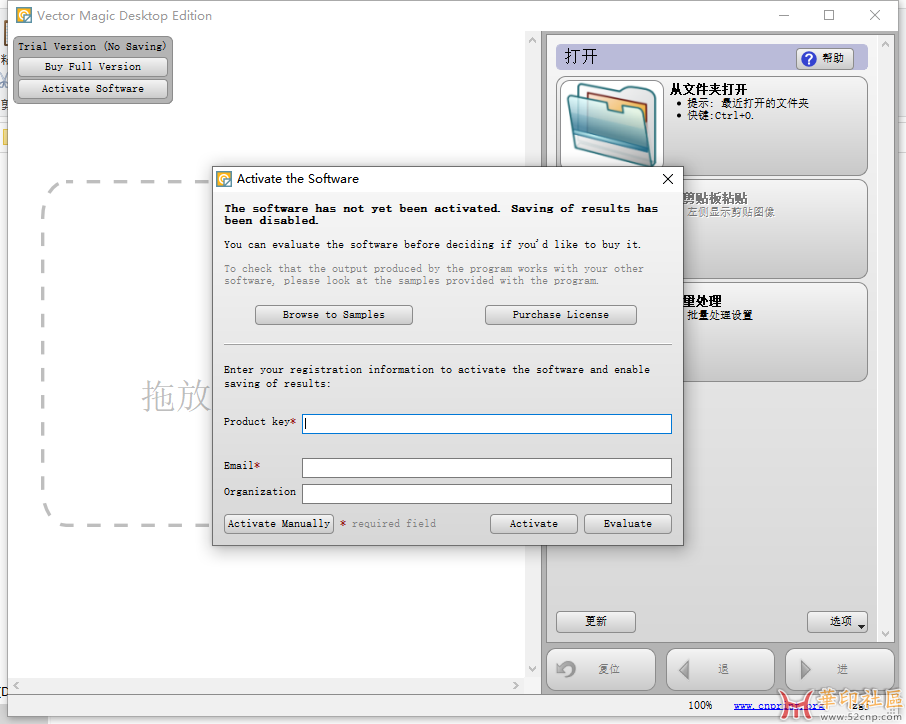This screenshot has width=906, height=724.
Task: Click the canvas scroll up arrow
Action: coord(533,40)
